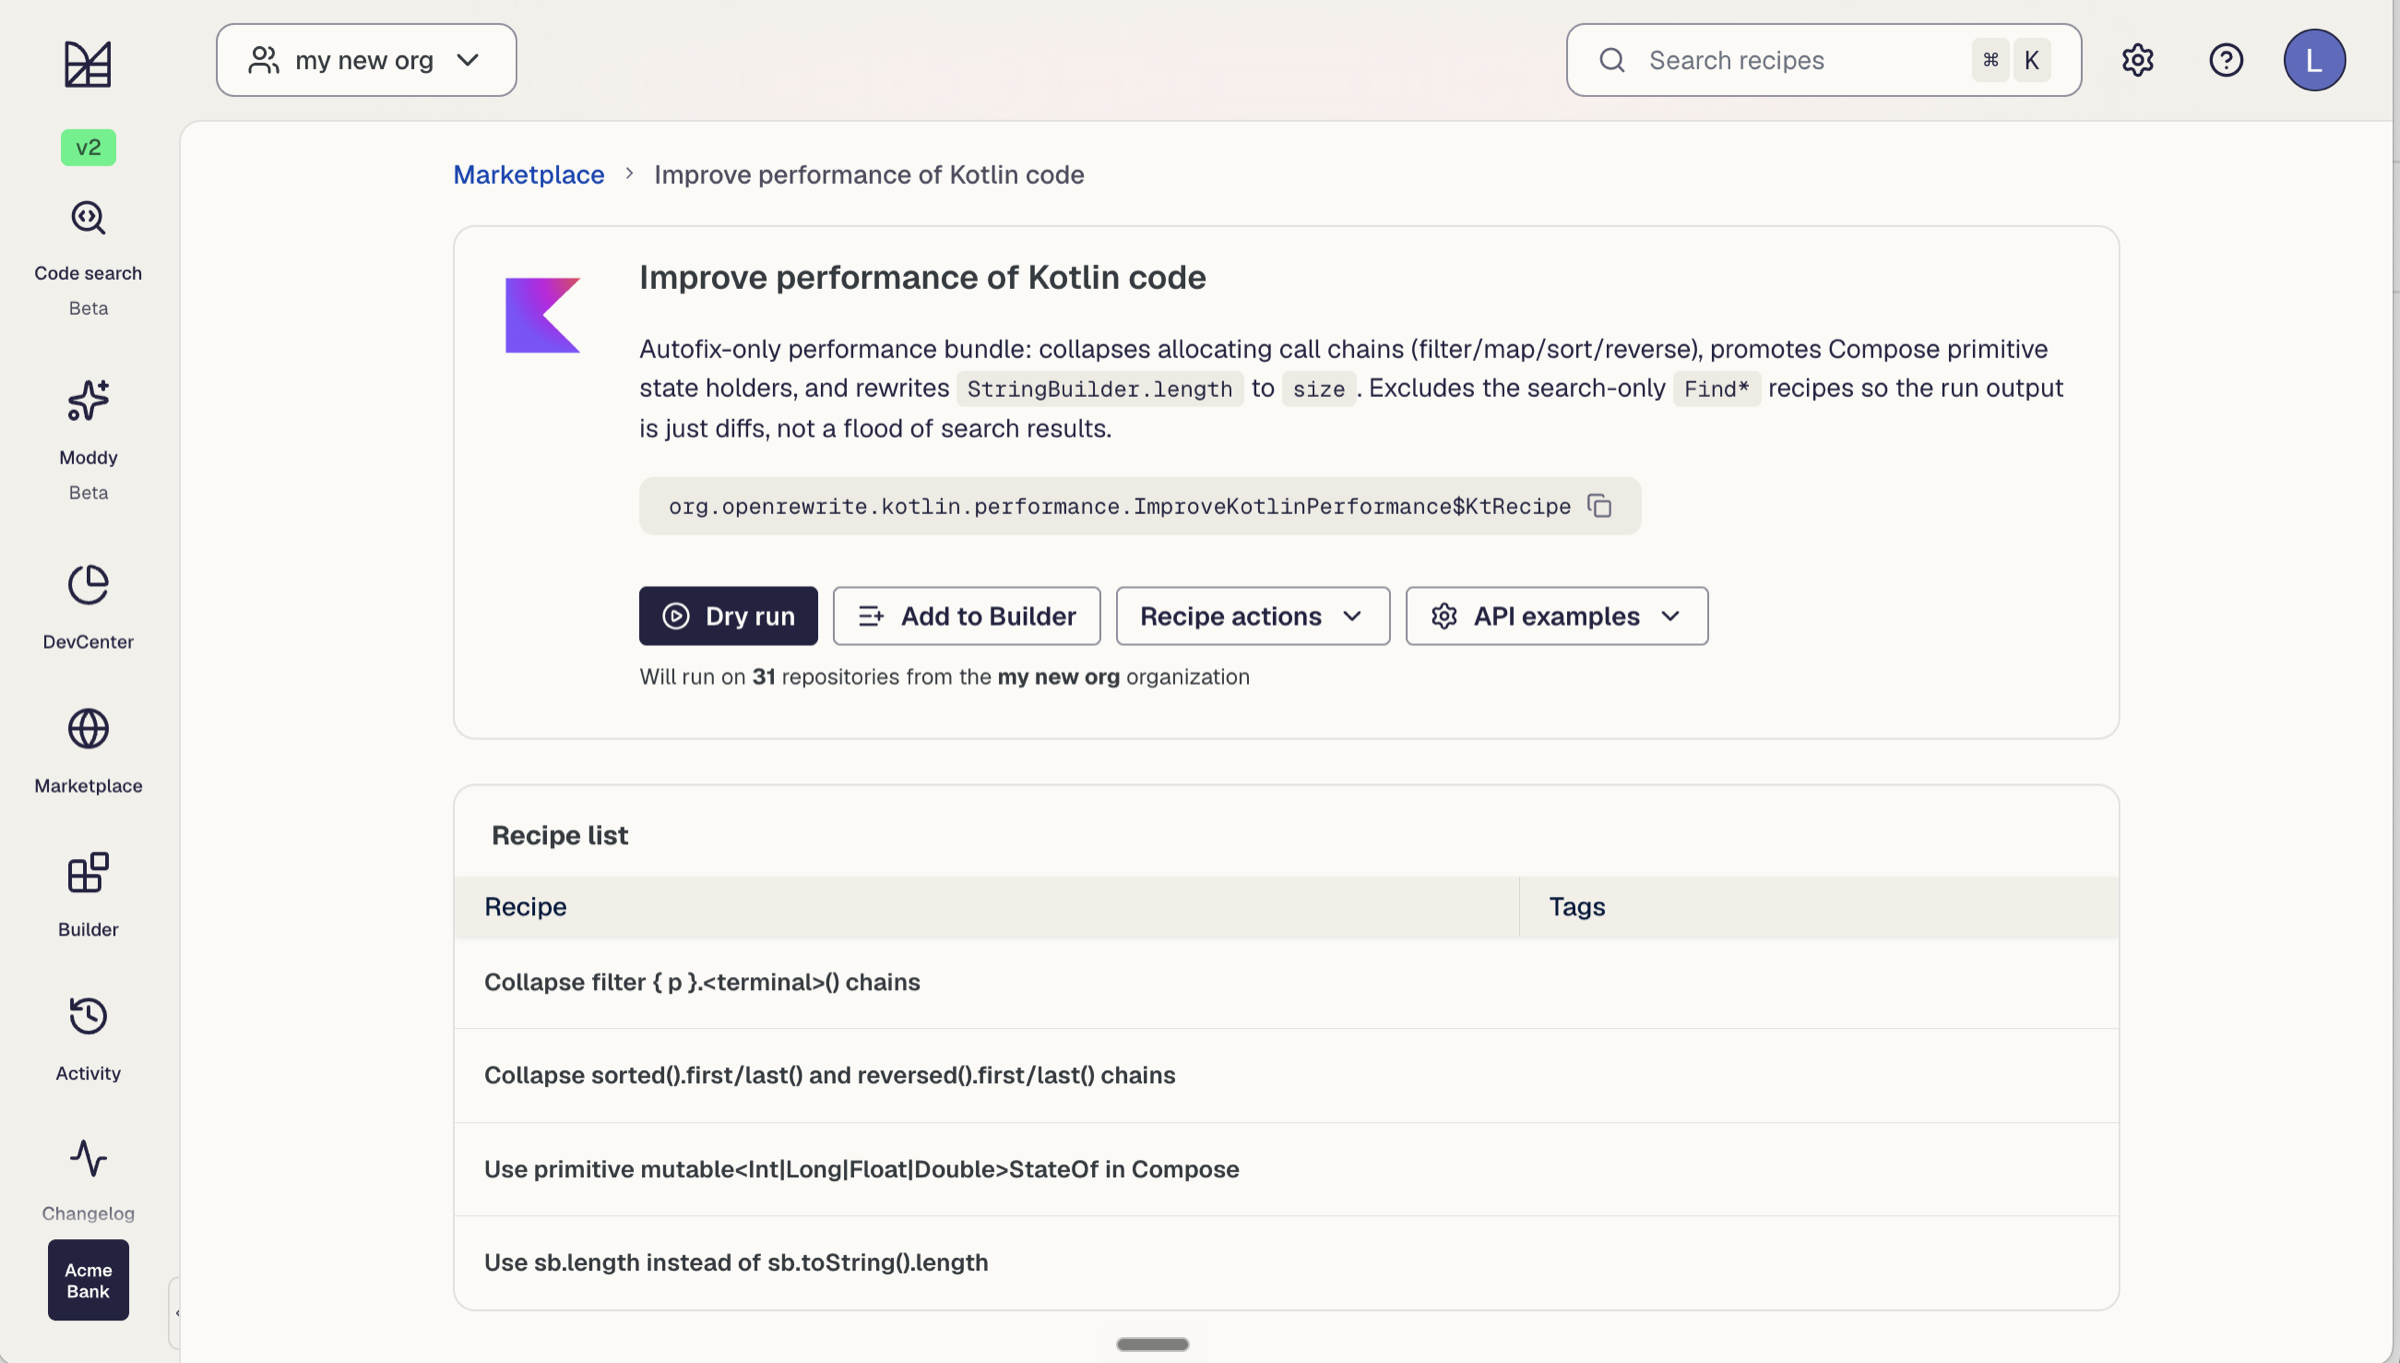Open the primitive mutableStateOf Compose recipe
The height and width of the screenshot is (1363, 2400).
coord(1286,1169)
